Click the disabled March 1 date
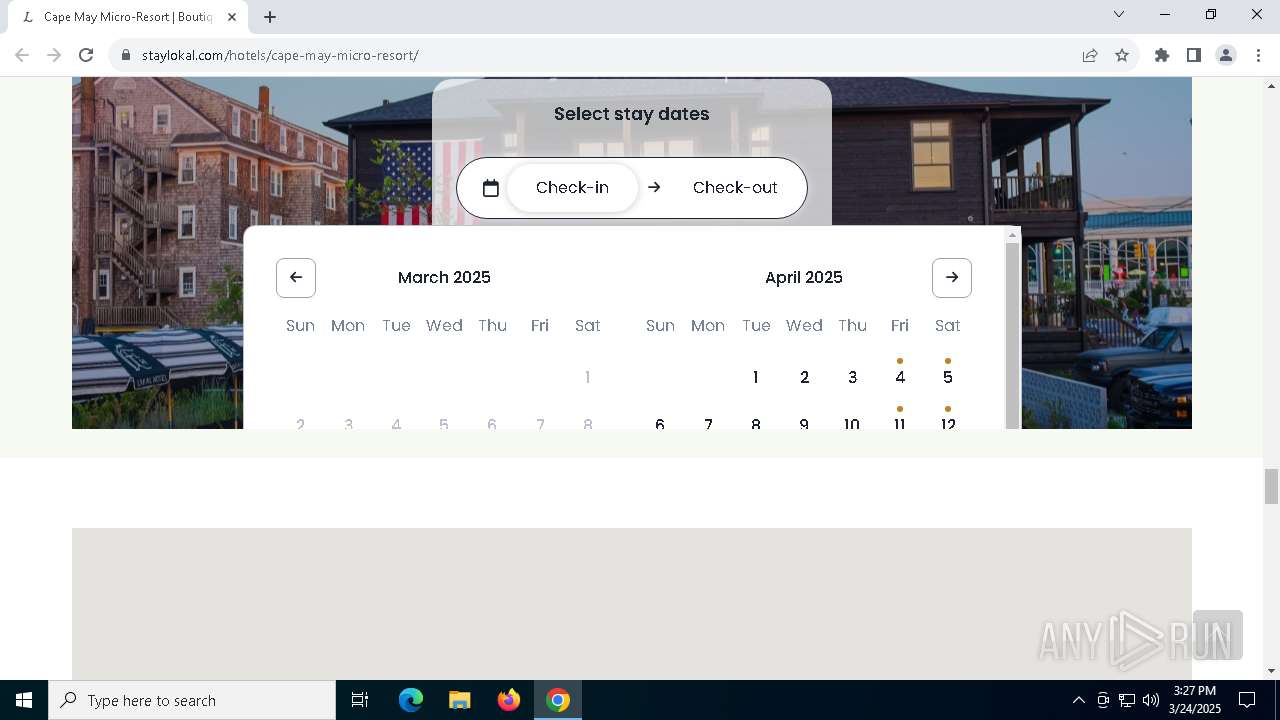This screenshot has width=1280, height=720. [x=588, y=377]
